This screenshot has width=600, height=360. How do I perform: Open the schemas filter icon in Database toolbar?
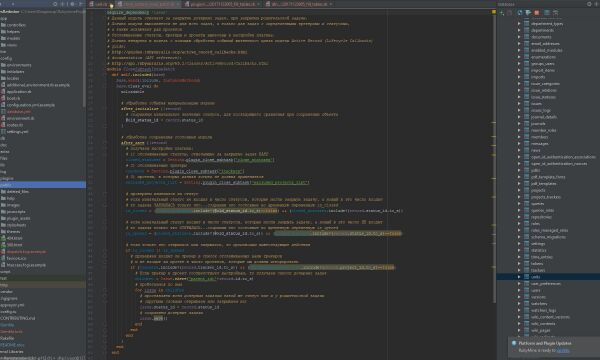point(528,13)
